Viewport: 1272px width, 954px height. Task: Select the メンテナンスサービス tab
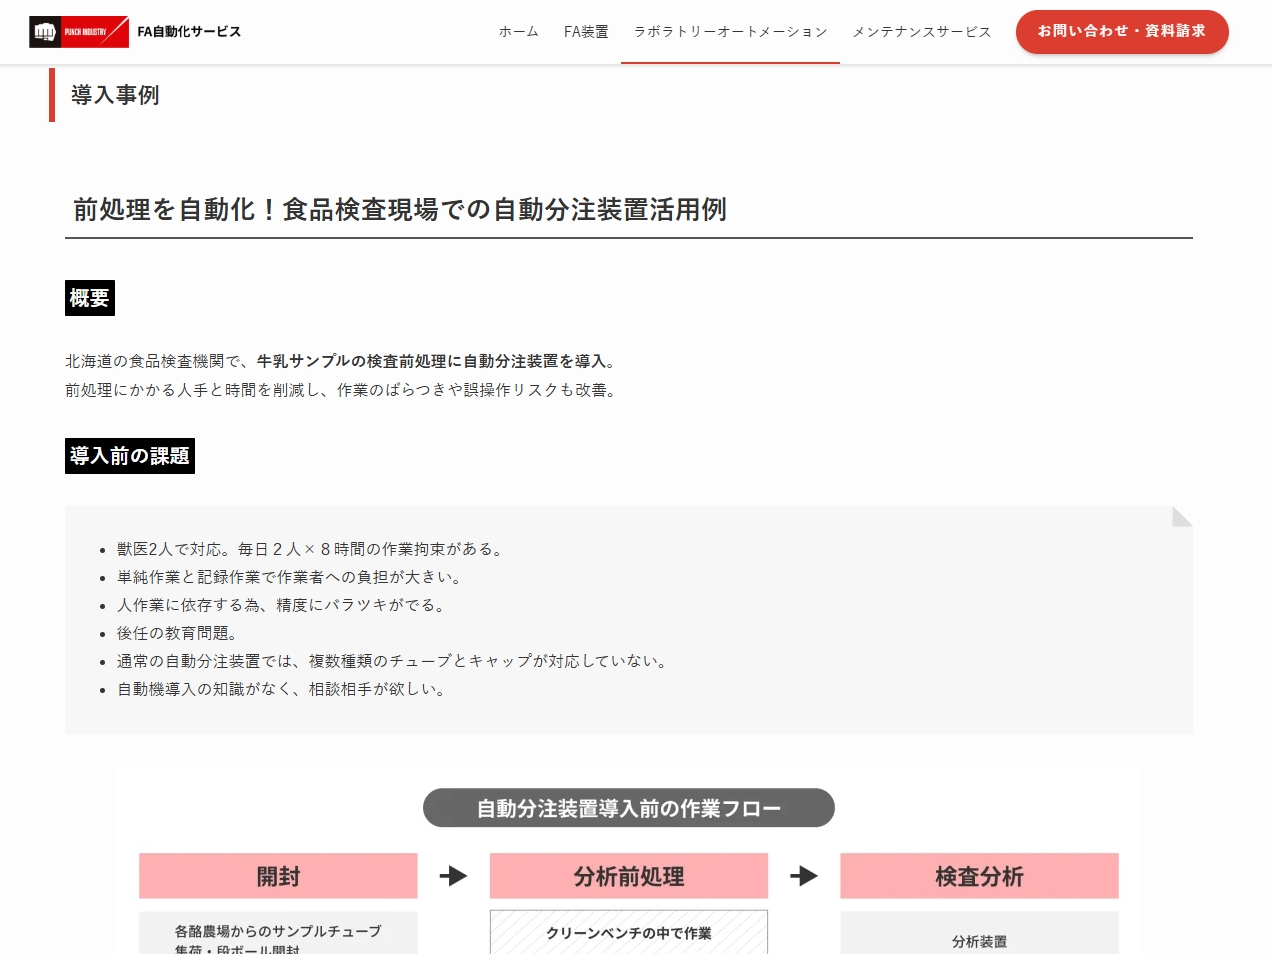click(x=921, y=31)
